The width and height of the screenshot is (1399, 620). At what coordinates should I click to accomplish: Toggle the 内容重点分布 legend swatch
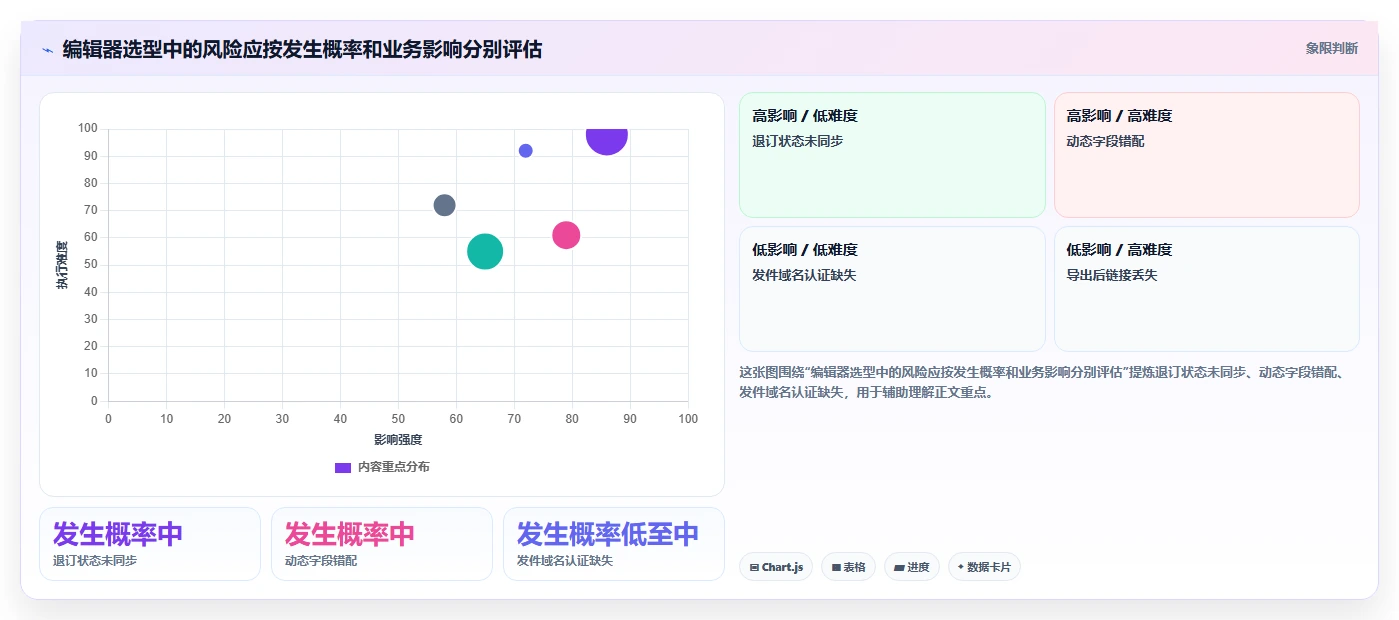point(342,467)
